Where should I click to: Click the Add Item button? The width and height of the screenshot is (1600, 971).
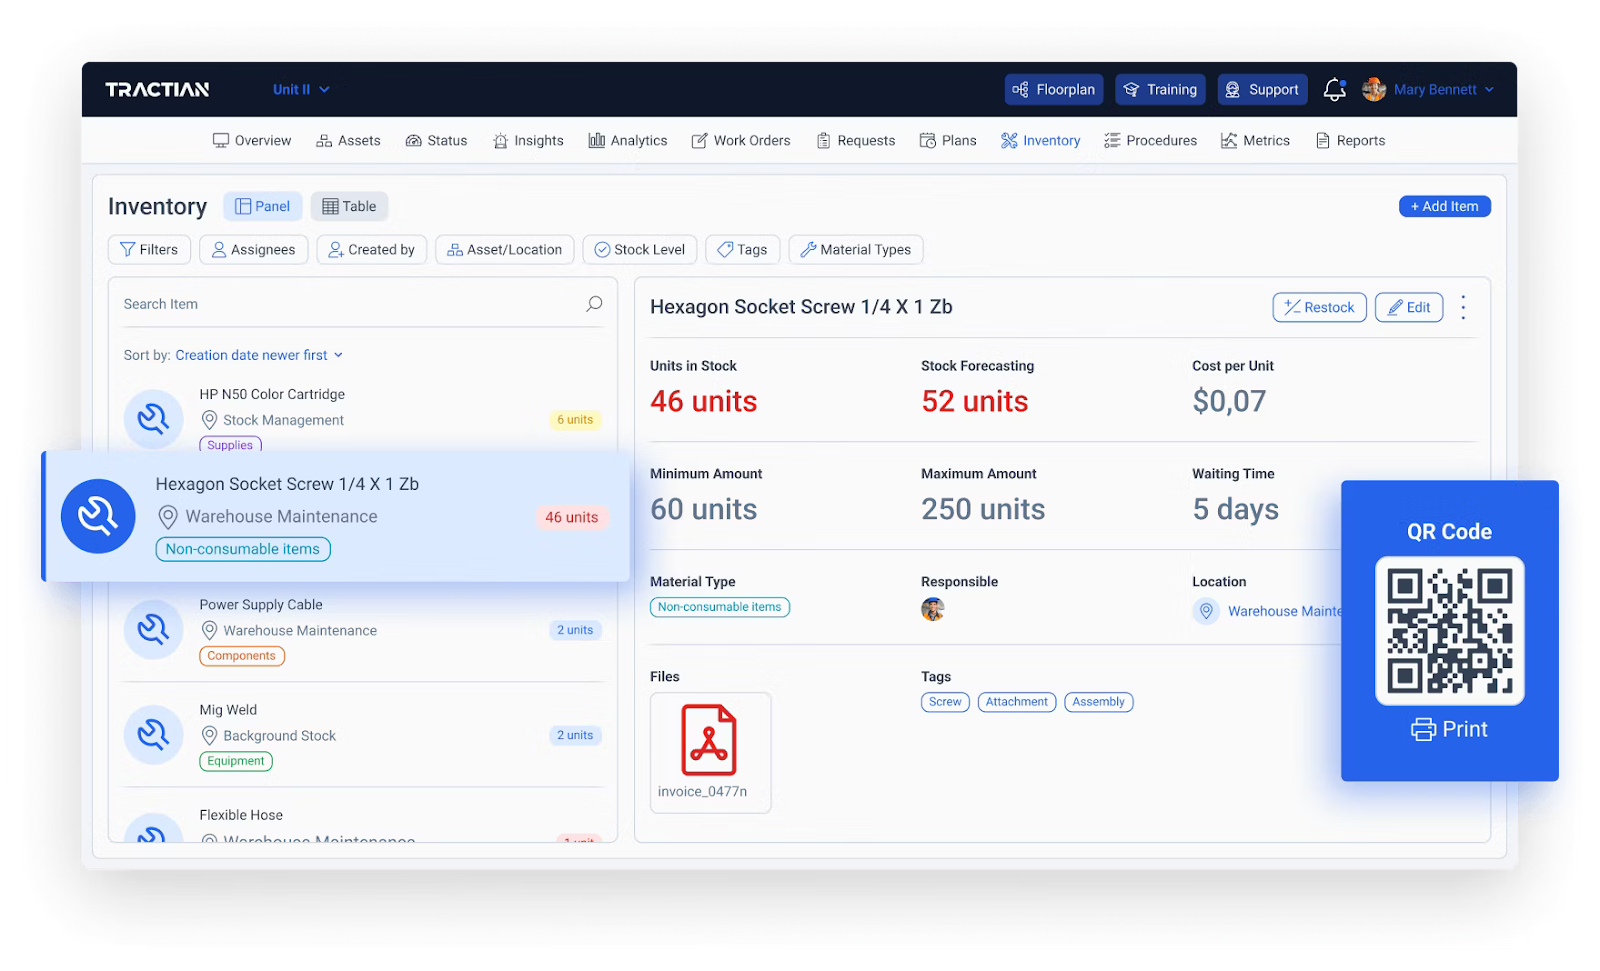(x=1444, y=207)
